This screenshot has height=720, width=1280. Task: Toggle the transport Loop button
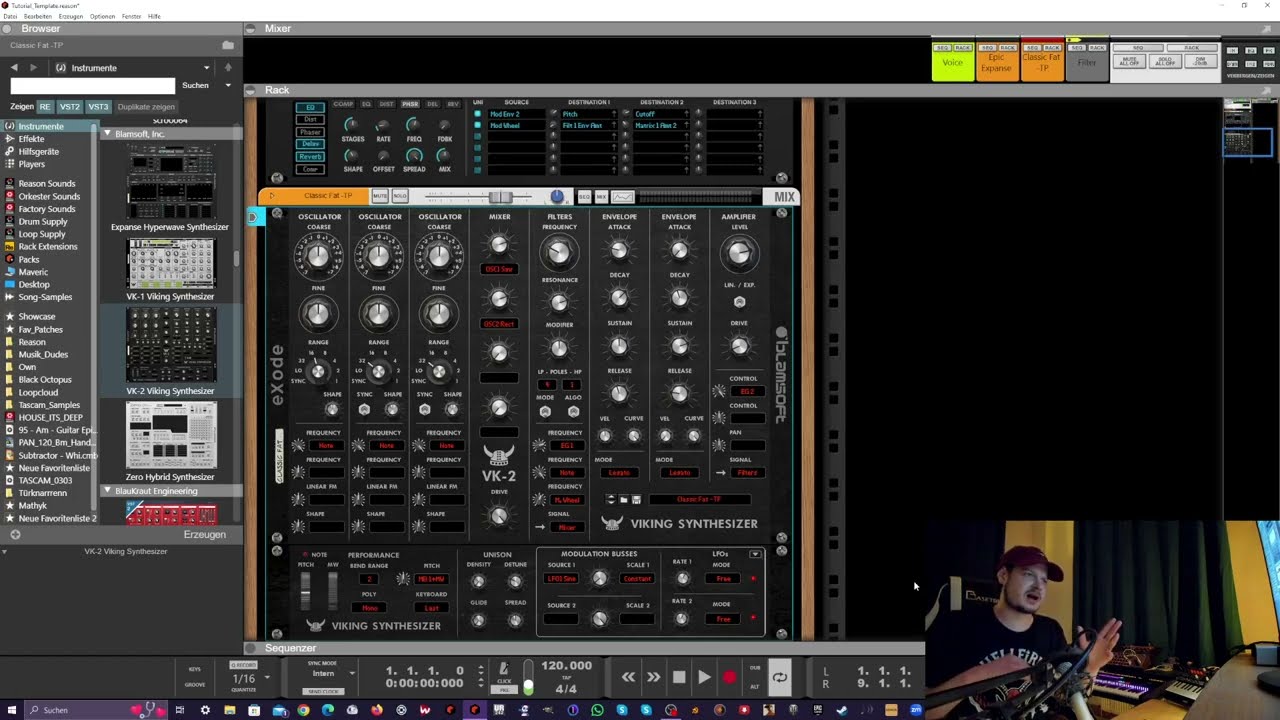coord(780,677)
